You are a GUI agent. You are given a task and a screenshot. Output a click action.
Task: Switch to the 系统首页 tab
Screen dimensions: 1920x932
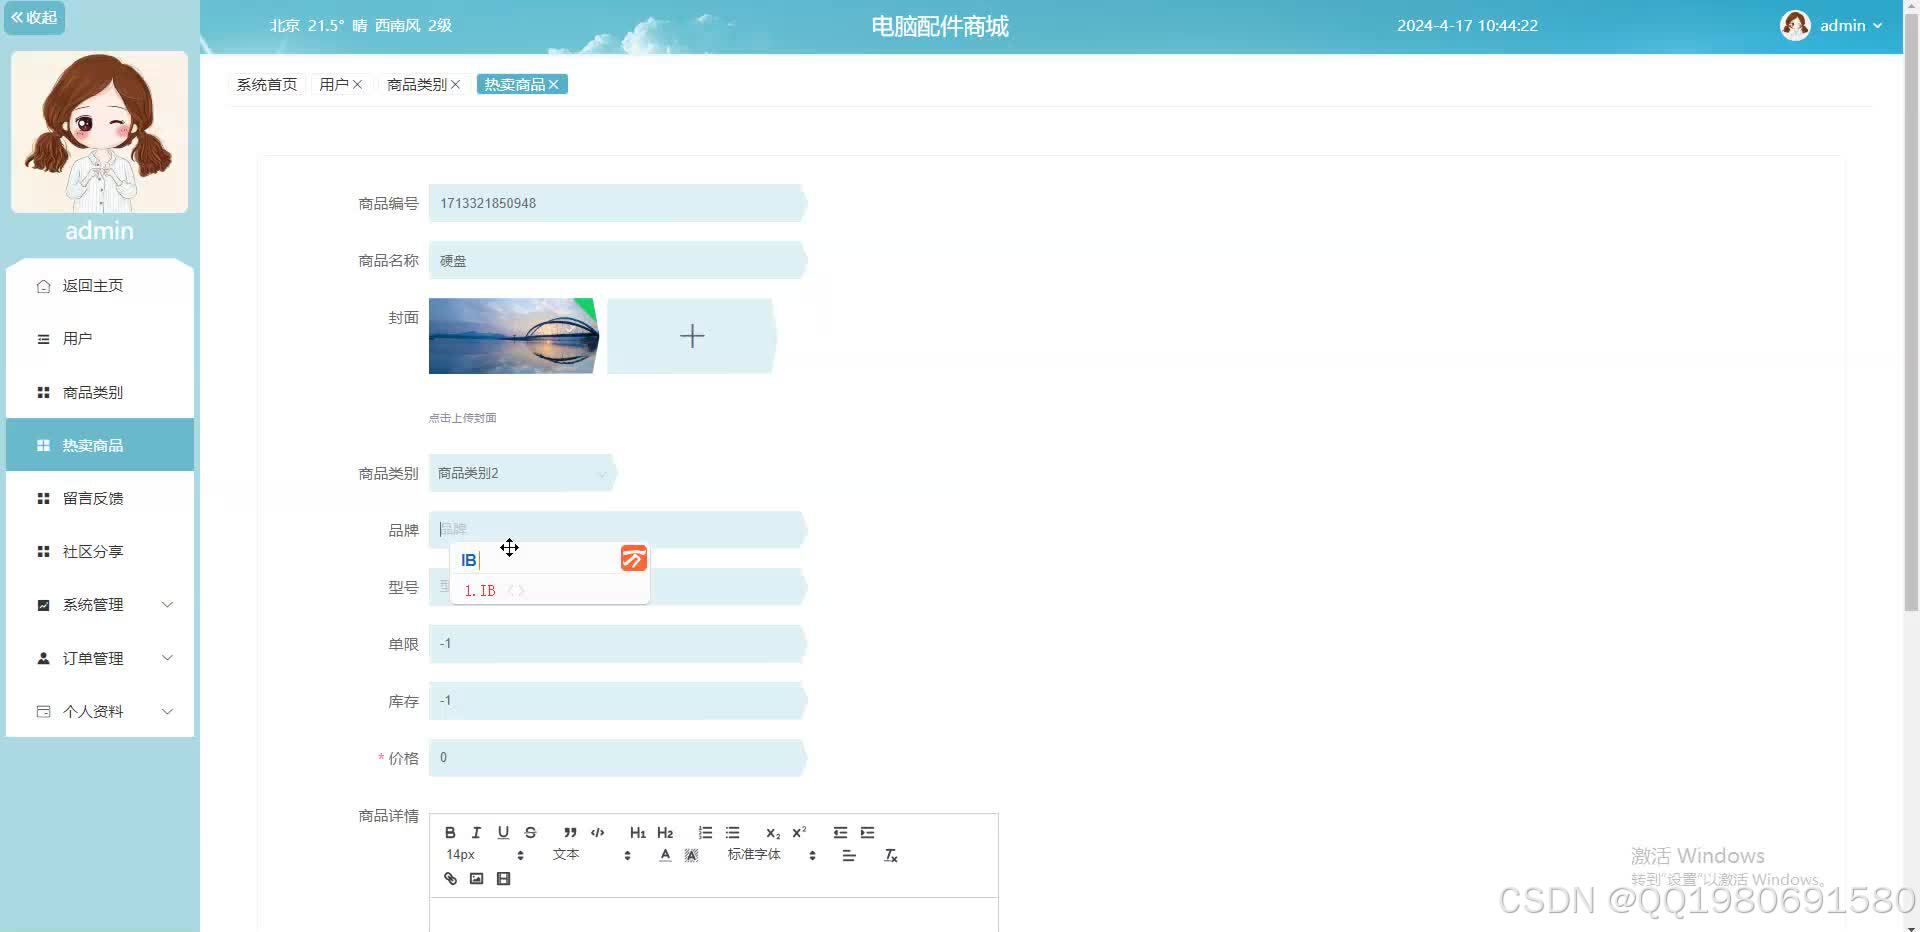(266, 85)
